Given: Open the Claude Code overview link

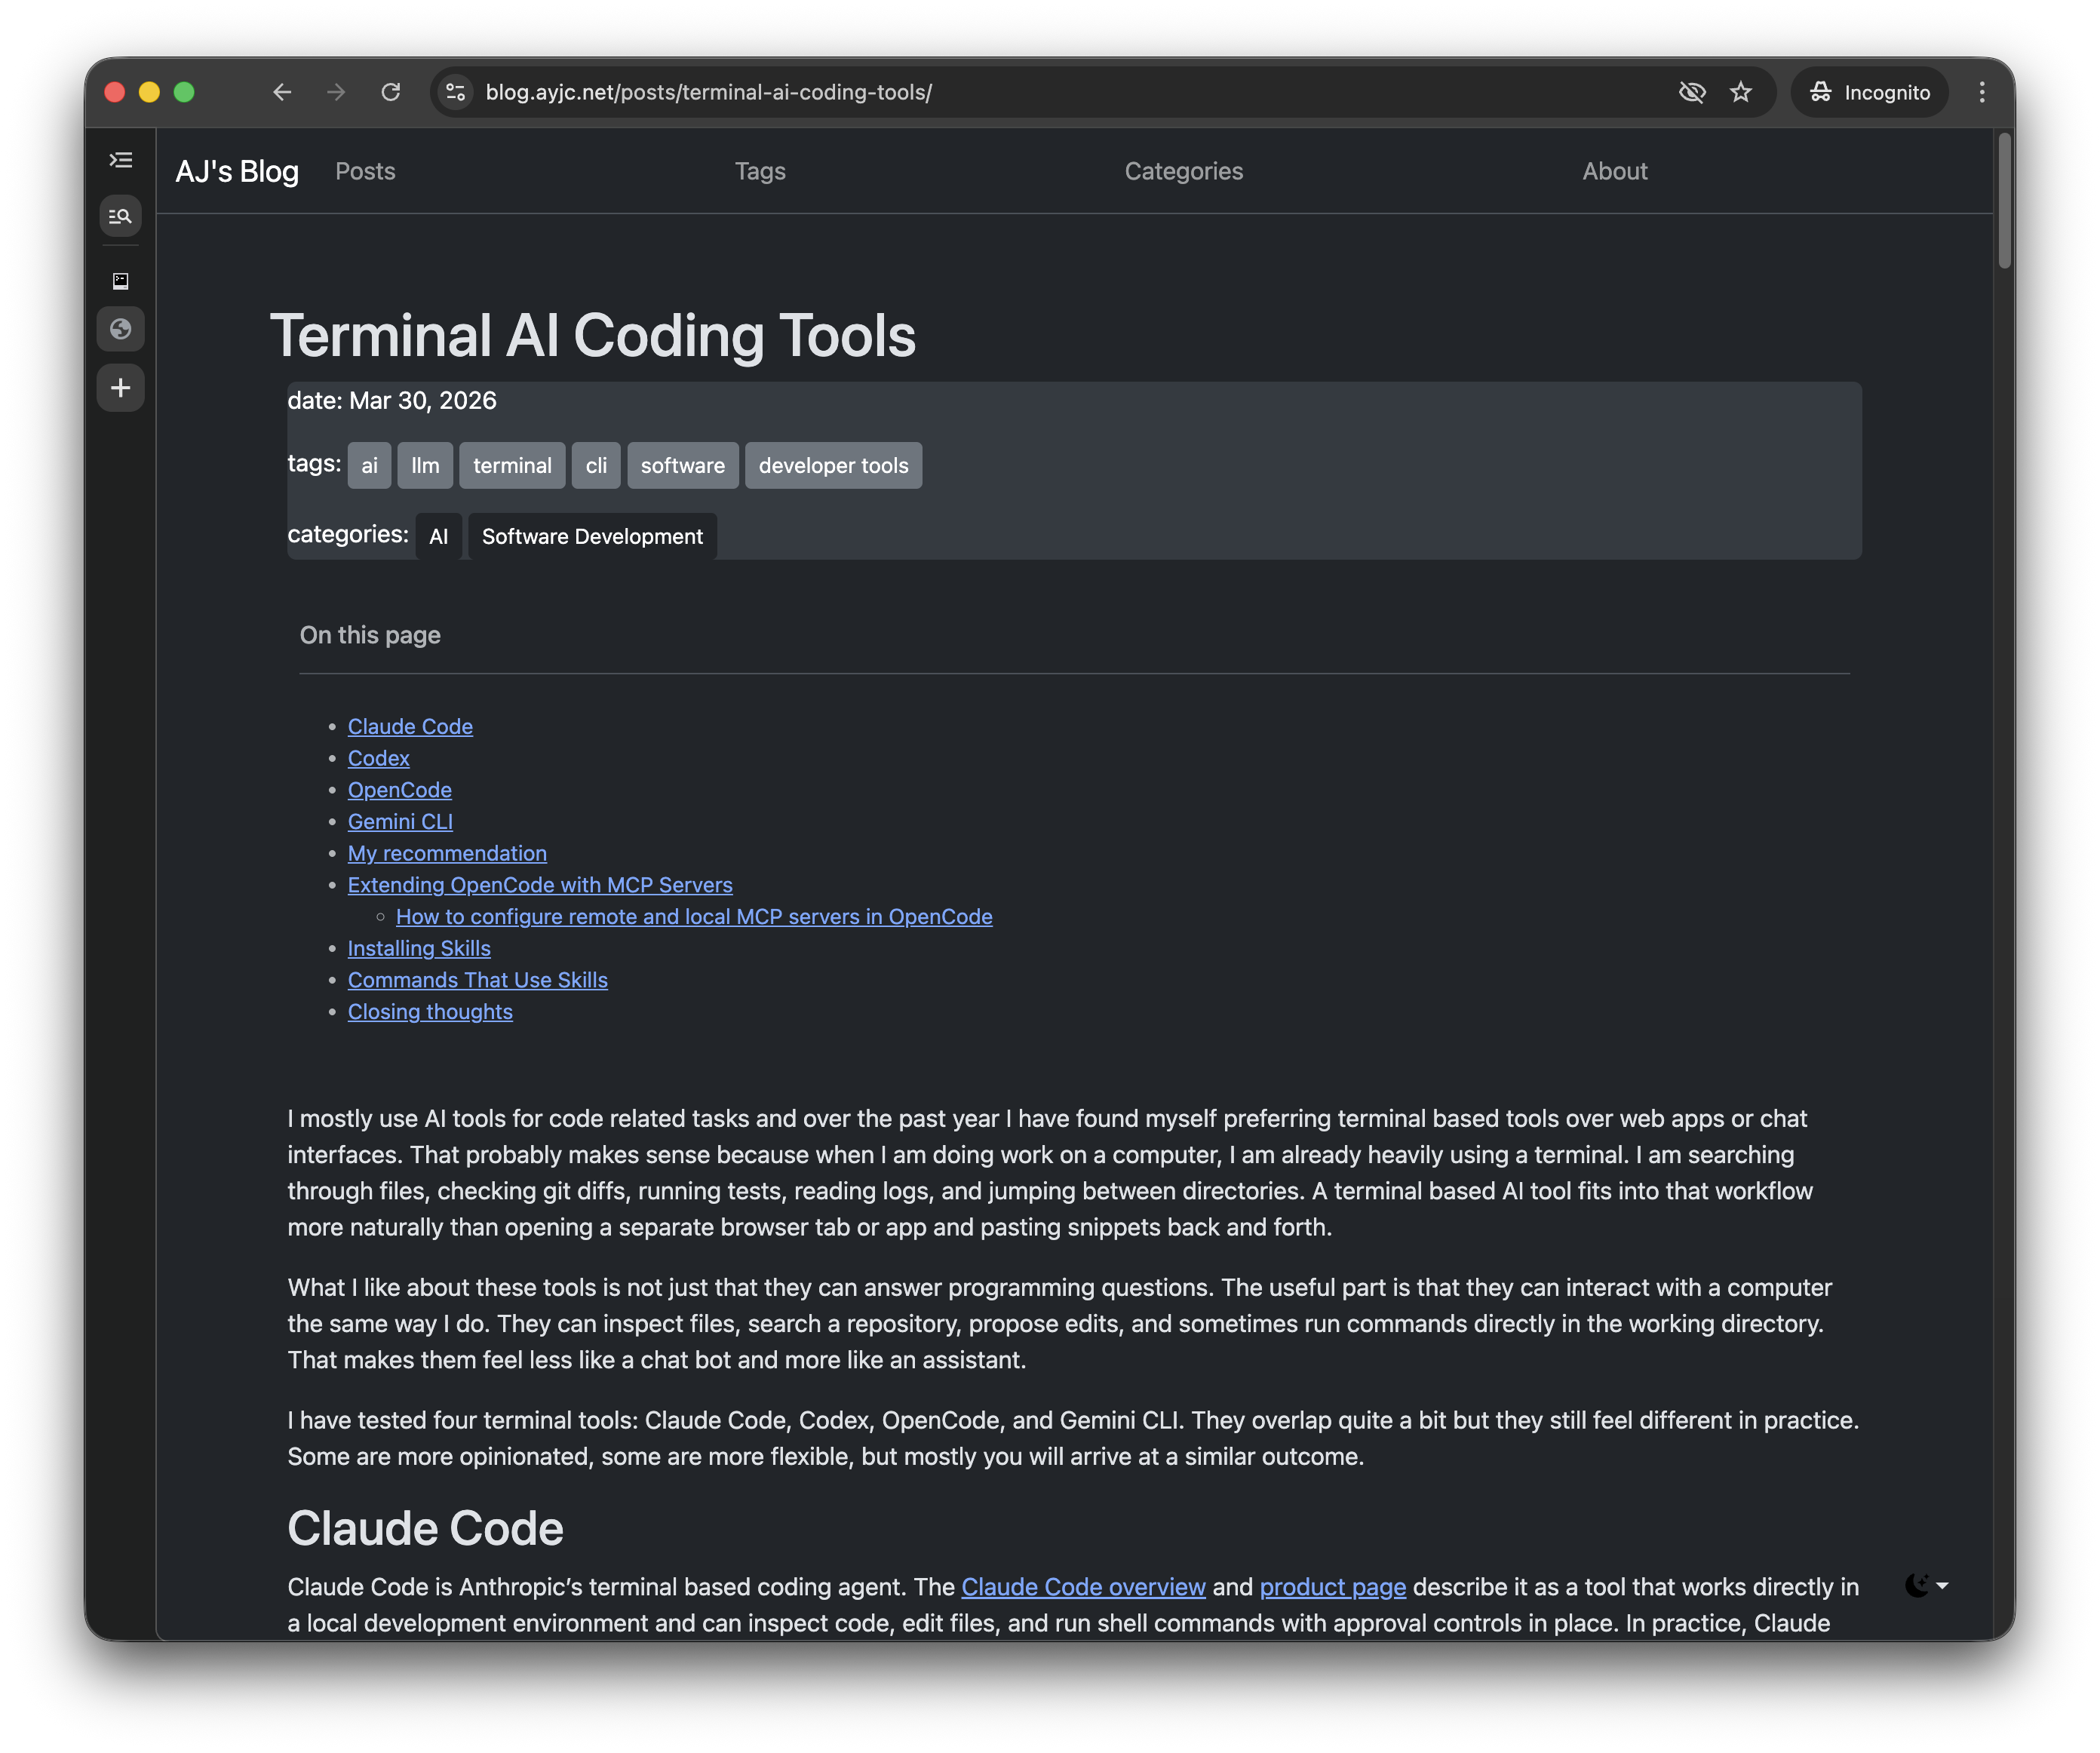Looking at the screenshot, I should pos(1083,1586).
